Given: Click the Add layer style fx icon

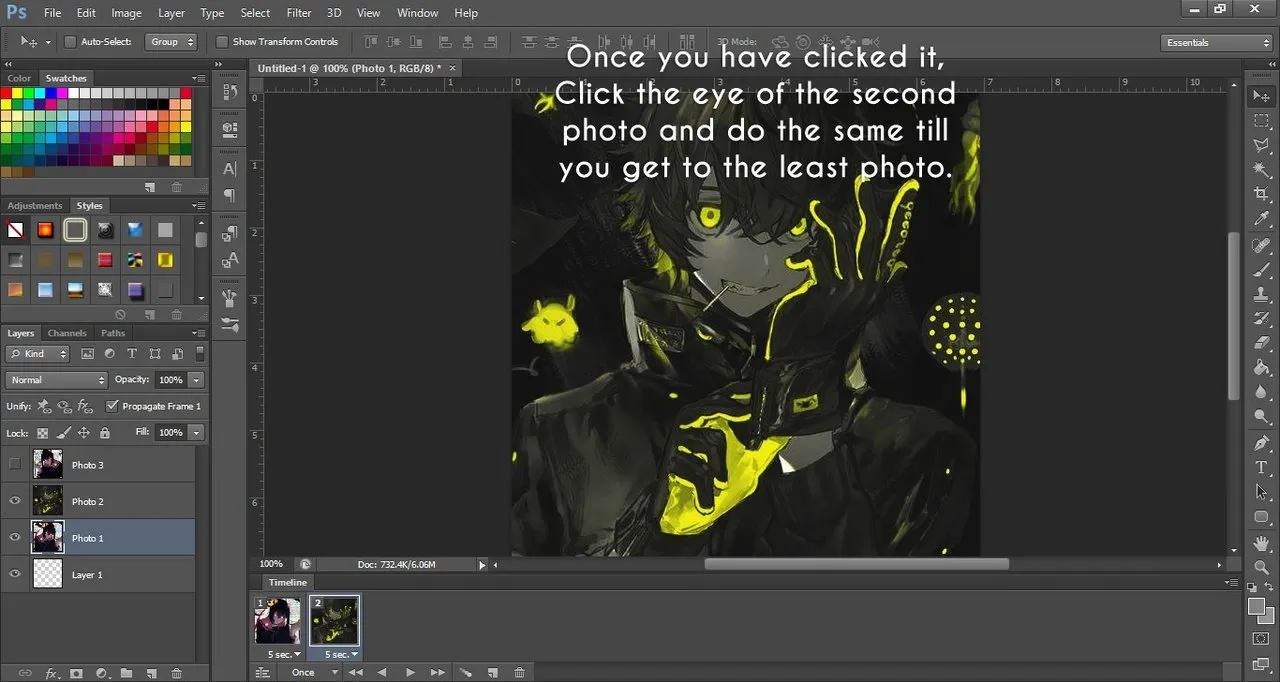Looking at the screenshot, I should [50, 674].
